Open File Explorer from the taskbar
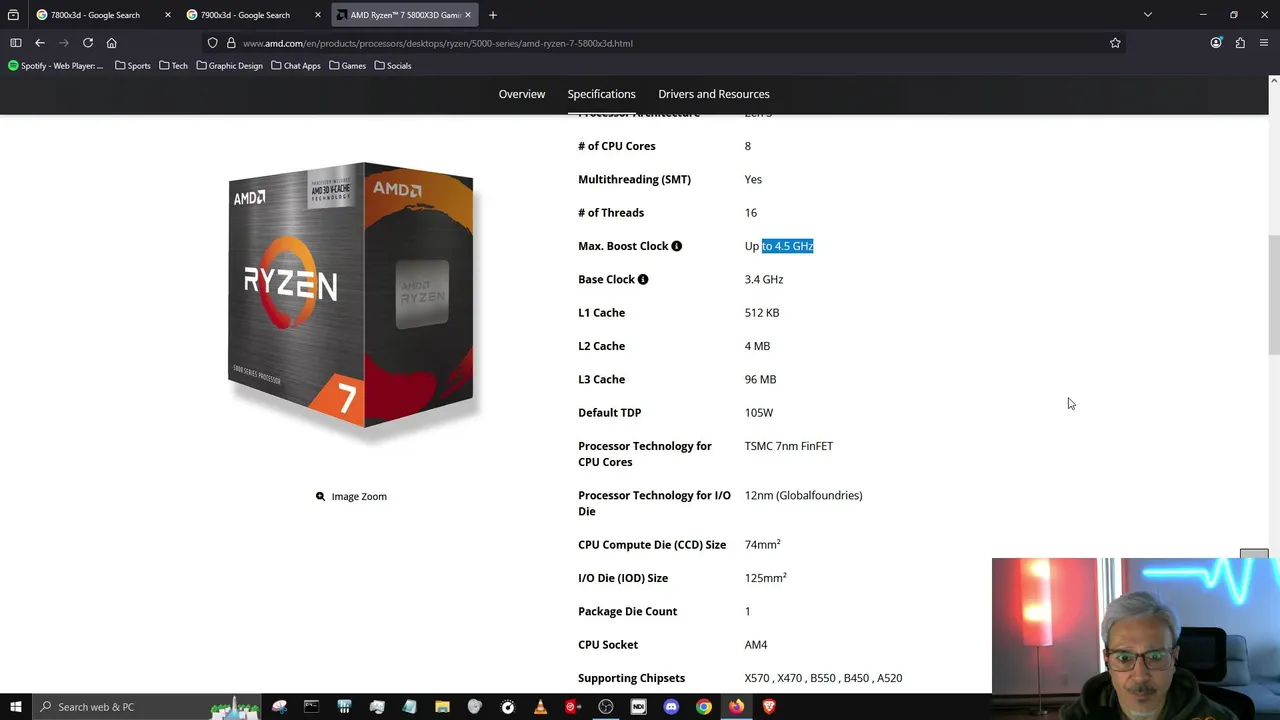 442,707
